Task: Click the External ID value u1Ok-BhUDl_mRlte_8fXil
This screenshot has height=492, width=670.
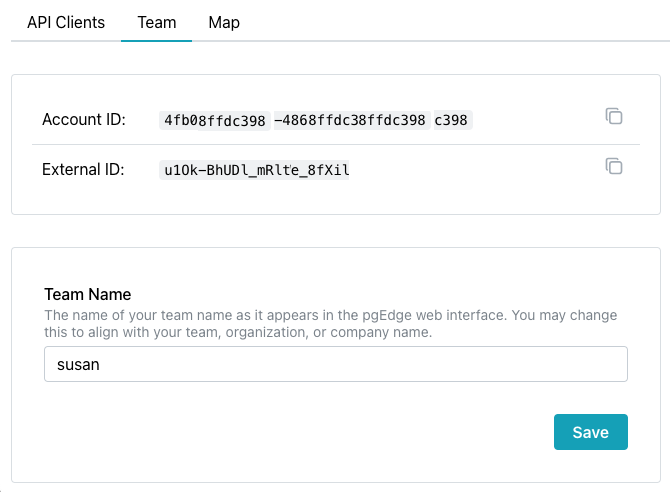Action: (257, 171)
